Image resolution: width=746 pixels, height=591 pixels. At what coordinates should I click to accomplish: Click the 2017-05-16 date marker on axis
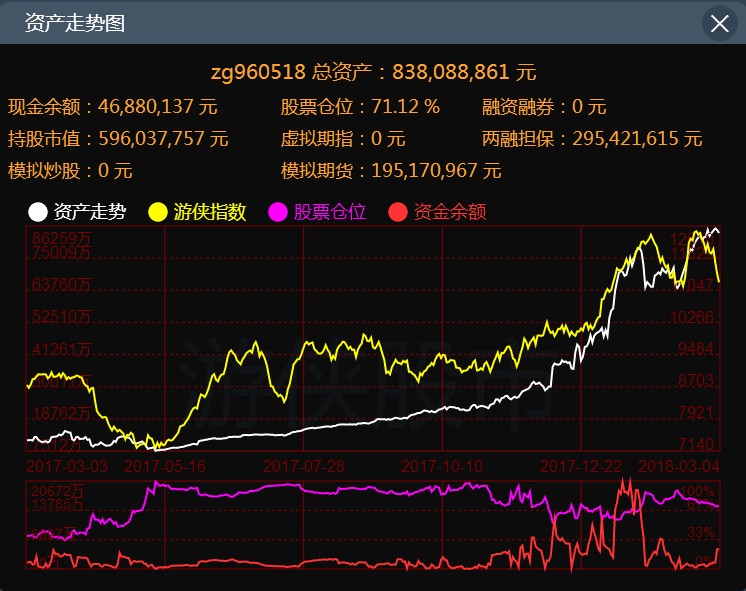click(164, 466)
